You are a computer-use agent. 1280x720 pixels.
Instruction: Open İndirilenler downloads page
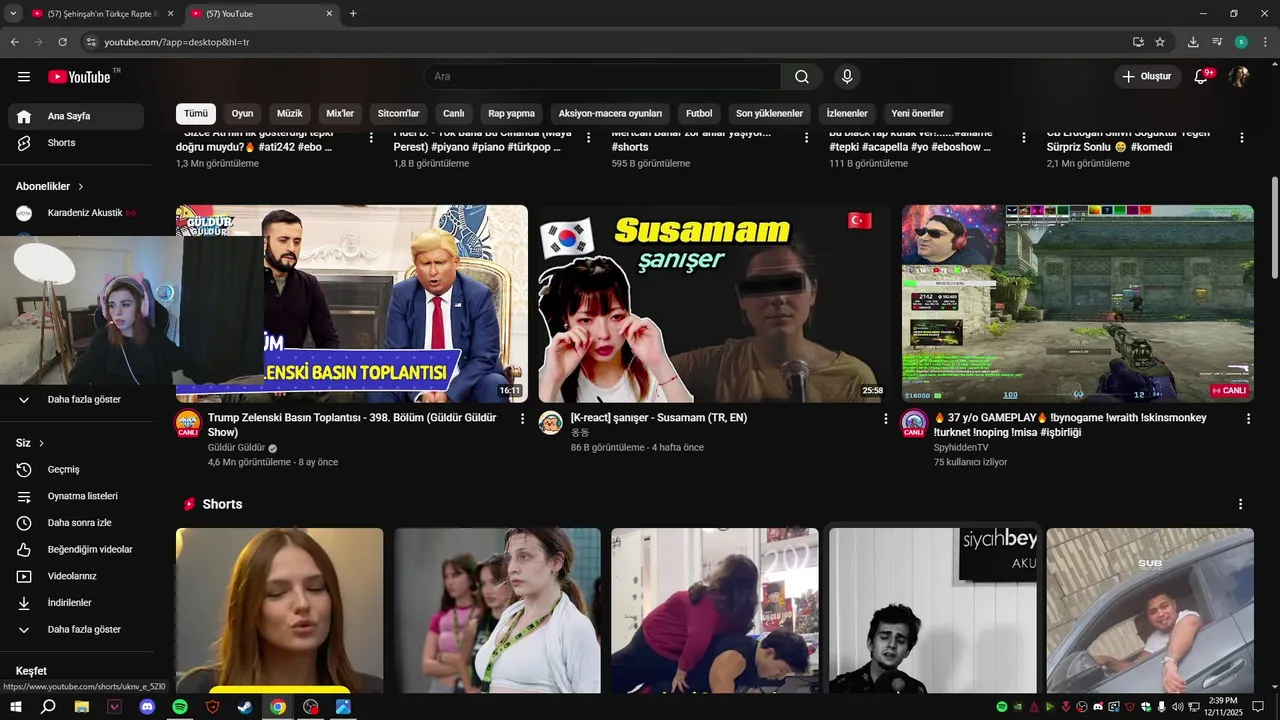tap(76, 603)
